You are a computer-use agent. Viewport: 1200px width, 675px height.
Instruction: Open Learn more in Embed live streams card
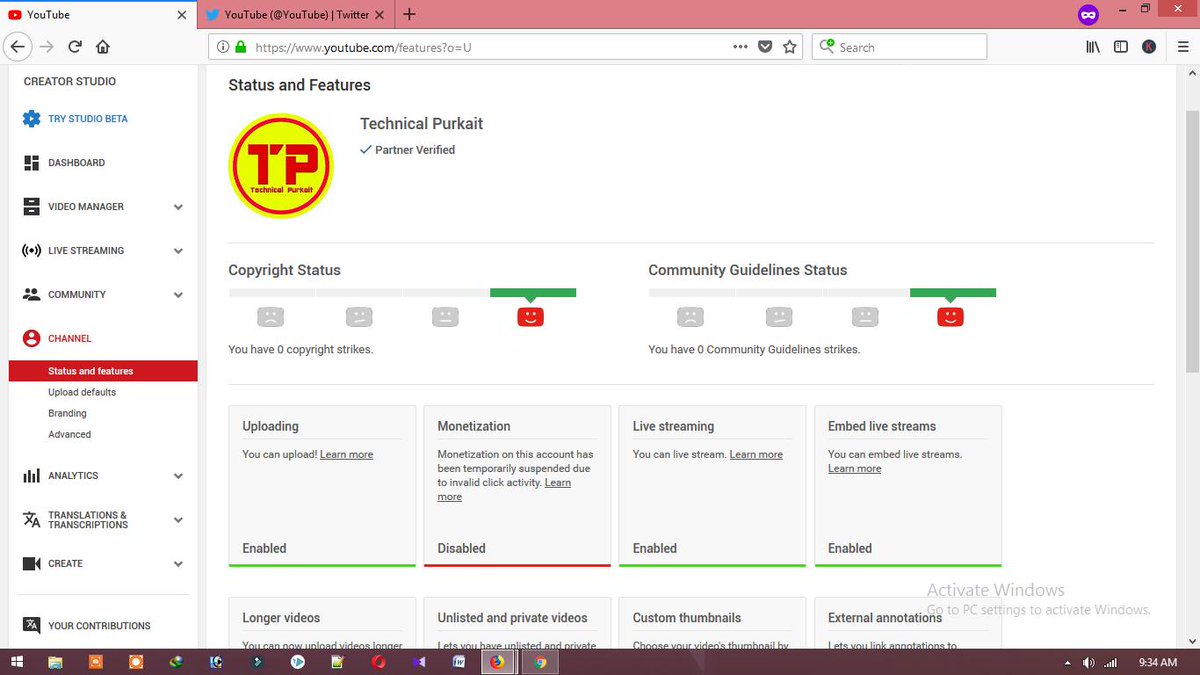click(x=854, y=469)
